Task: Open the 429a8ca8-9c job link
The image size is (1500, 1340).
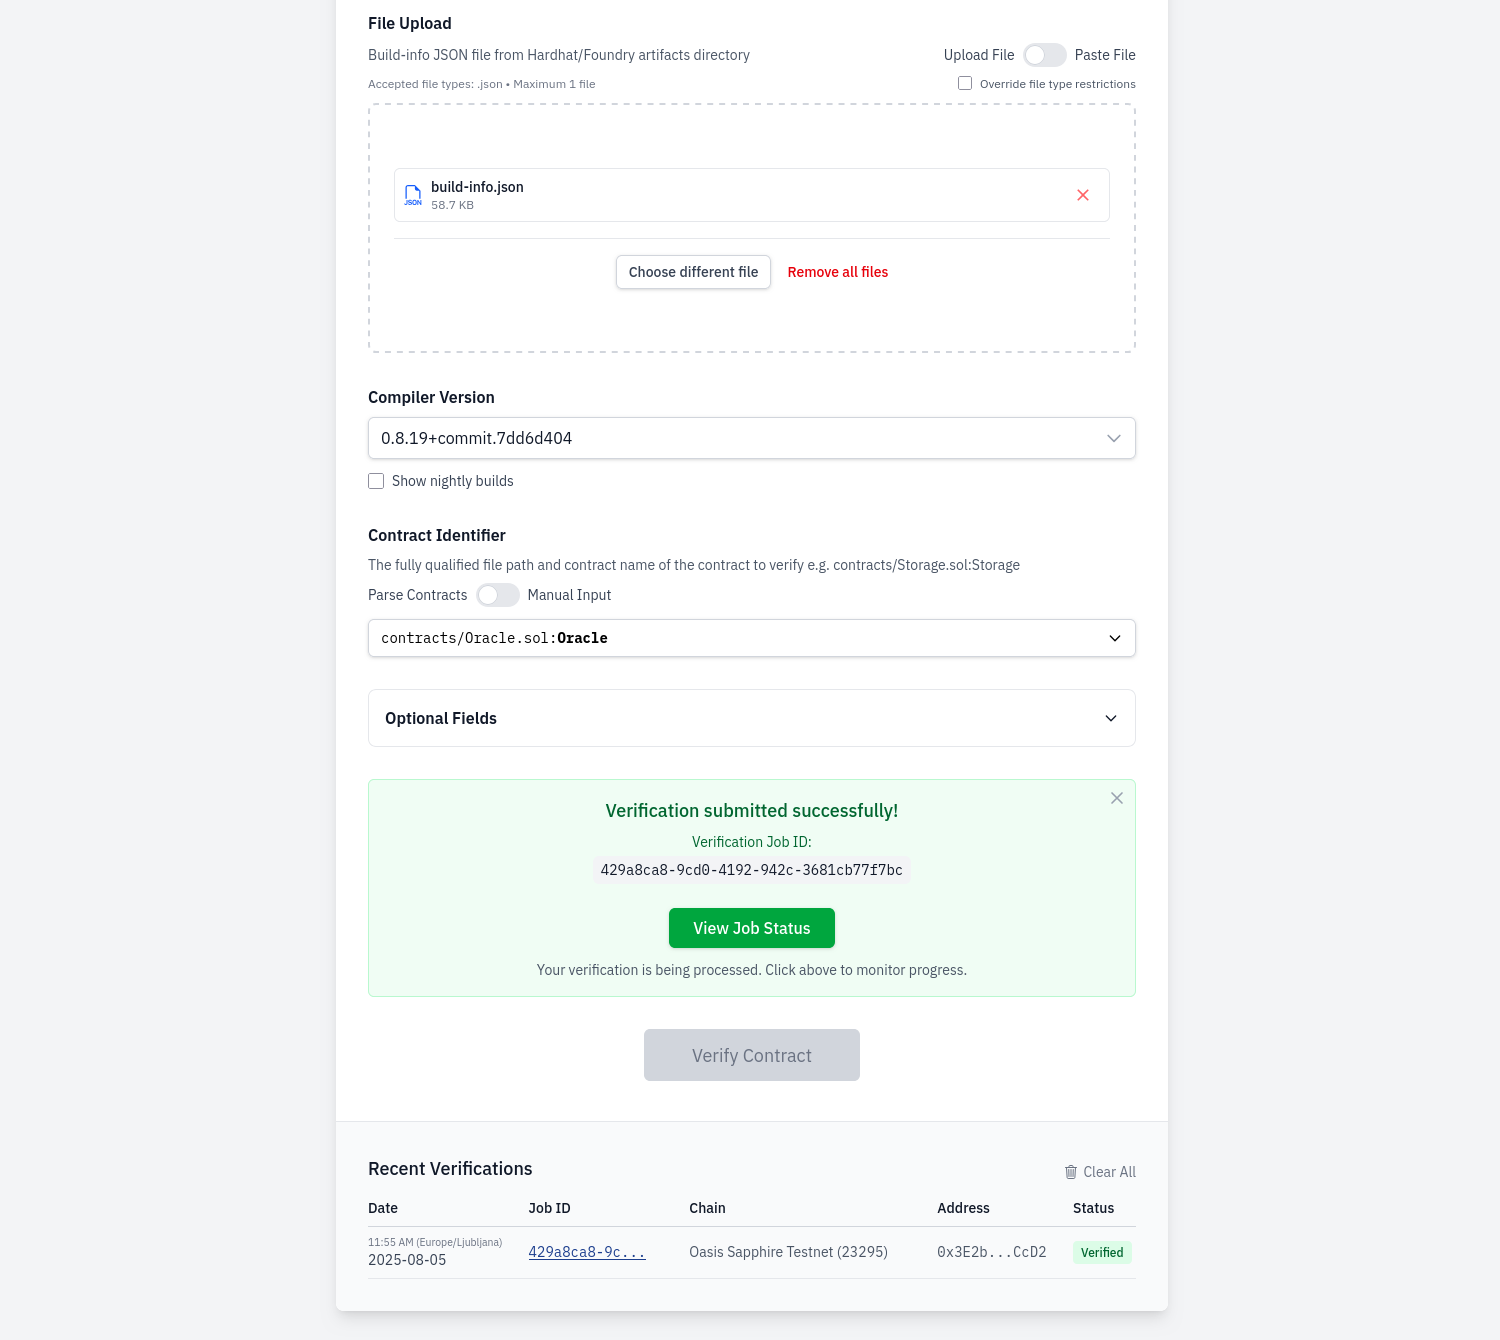Action: pos(587,1252)
